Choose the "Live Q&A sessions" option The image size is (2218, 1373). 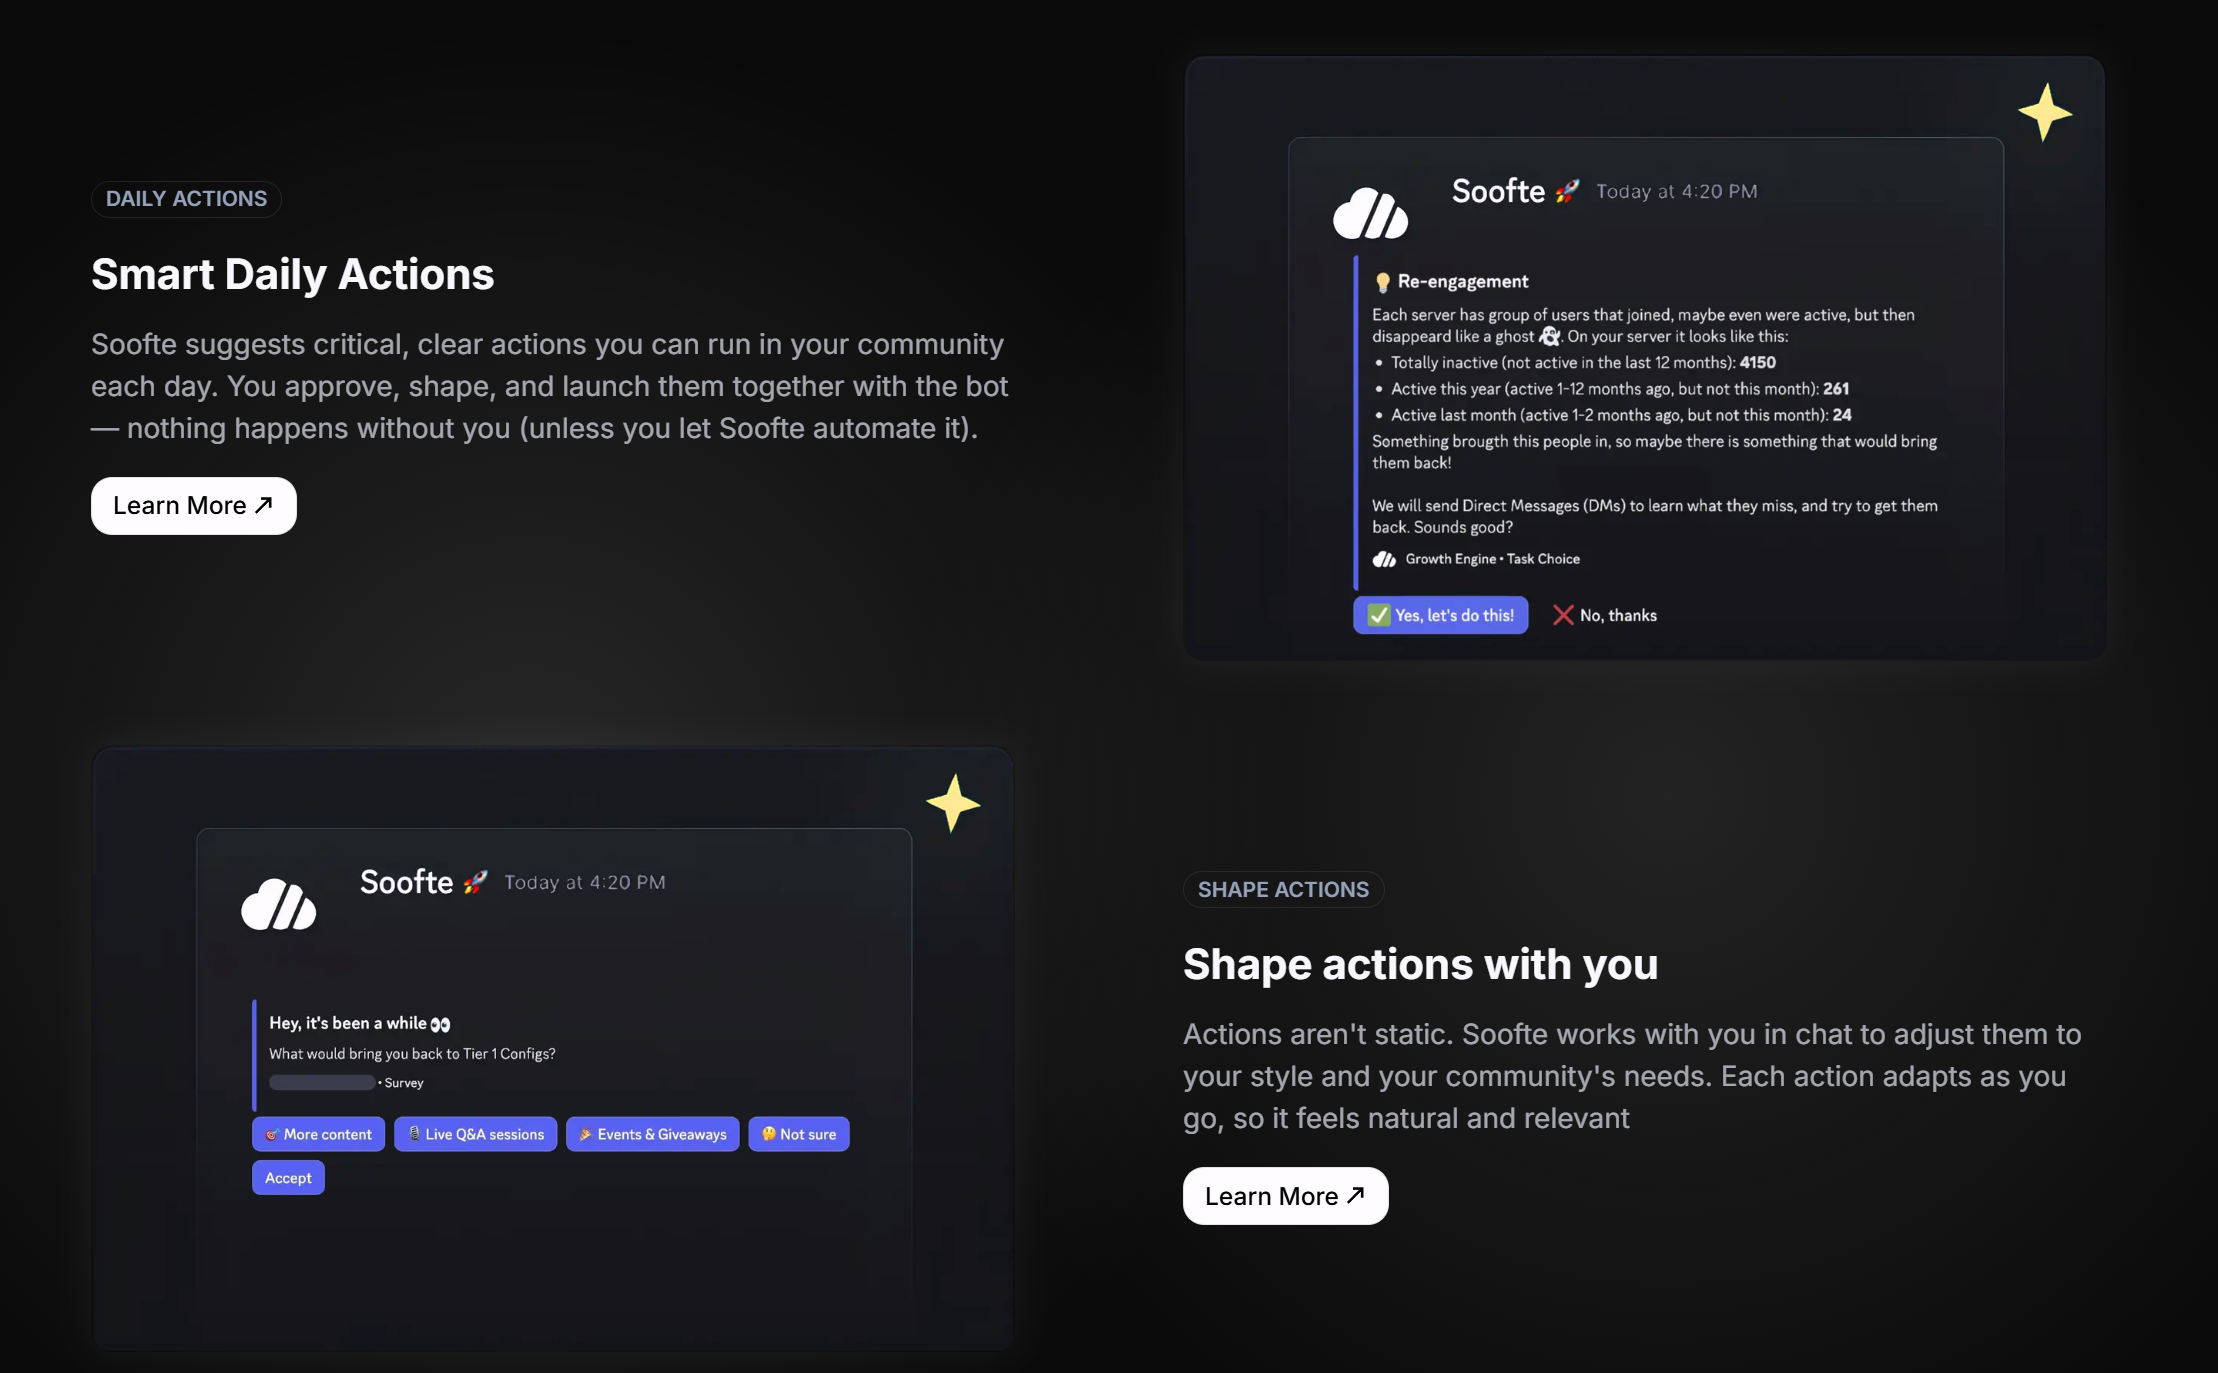point(475,1134)
